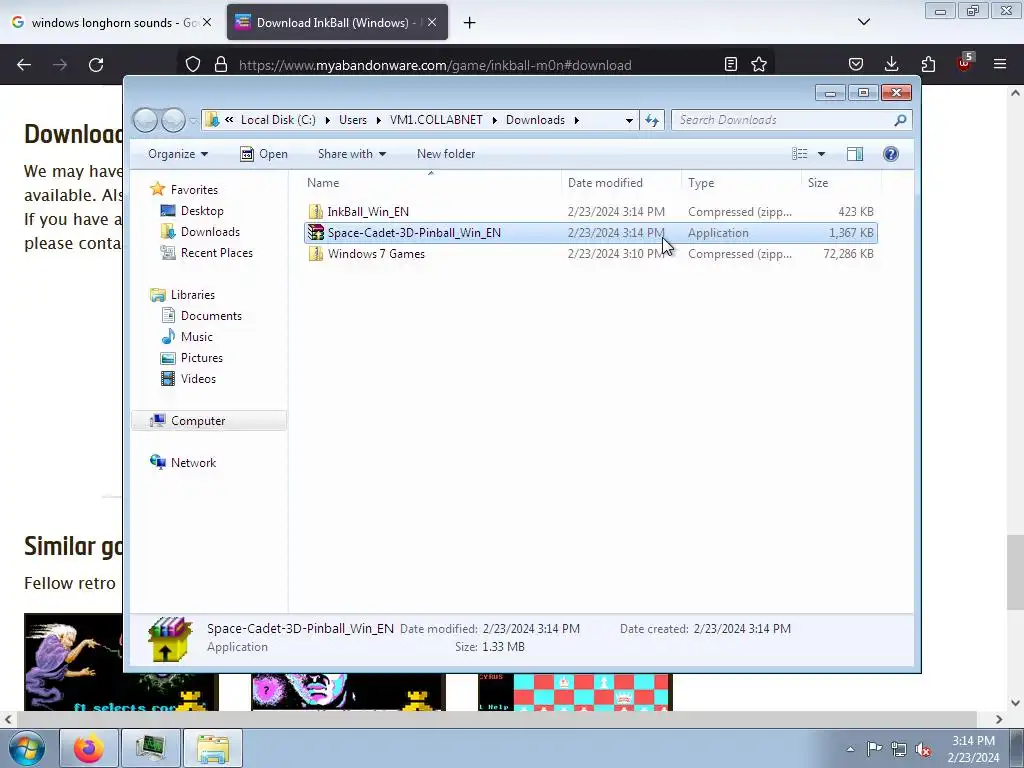Viewport: 1024px width, 768px height.
Task: Click the uBlock Origin extension icon
Action: click(965, 63)
